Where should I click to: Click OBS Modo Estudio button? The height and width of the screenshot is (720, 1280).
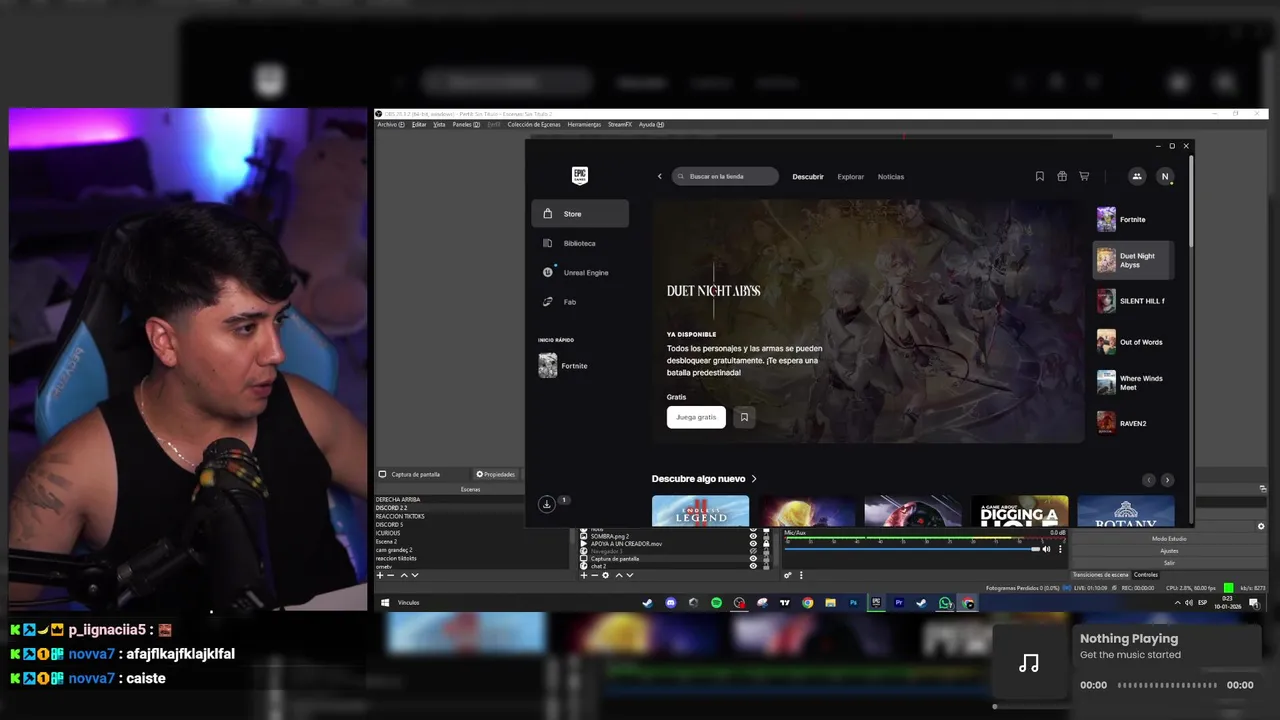click(1169, 539)
